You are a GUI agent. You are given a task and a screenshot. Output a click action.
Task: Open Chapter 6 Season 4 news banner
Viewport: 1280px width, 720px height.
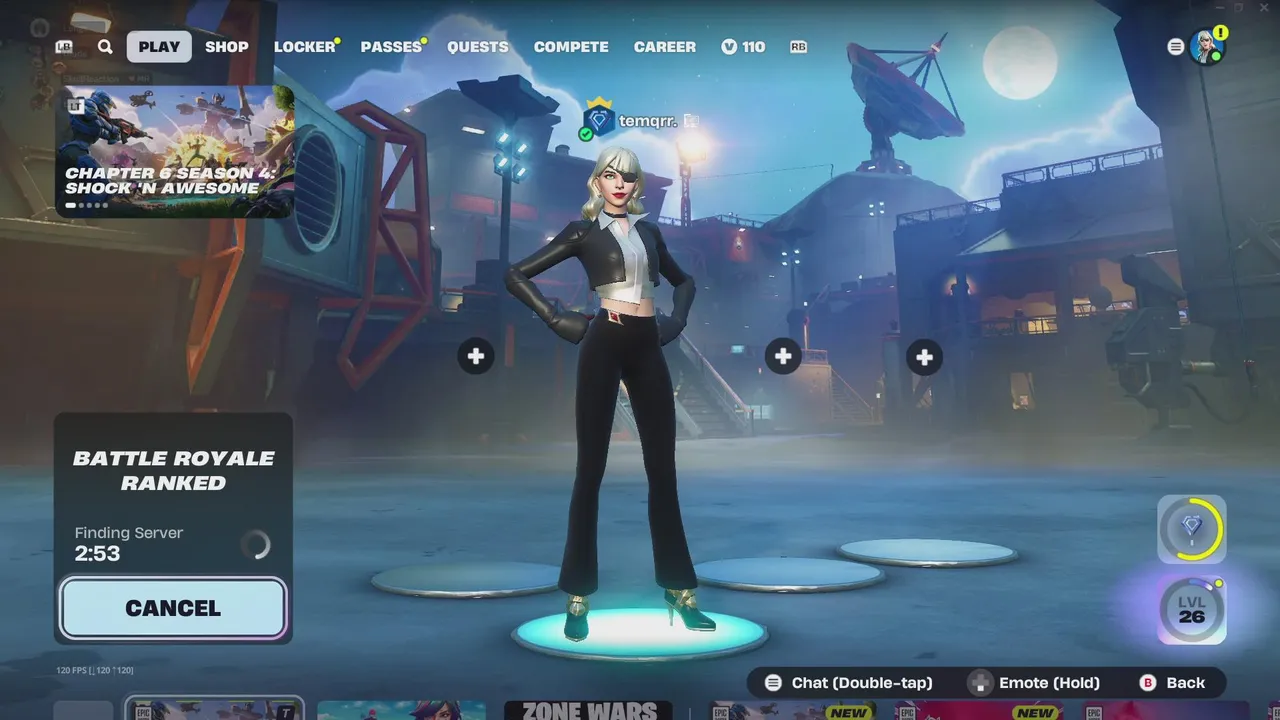tap(174, 151)
